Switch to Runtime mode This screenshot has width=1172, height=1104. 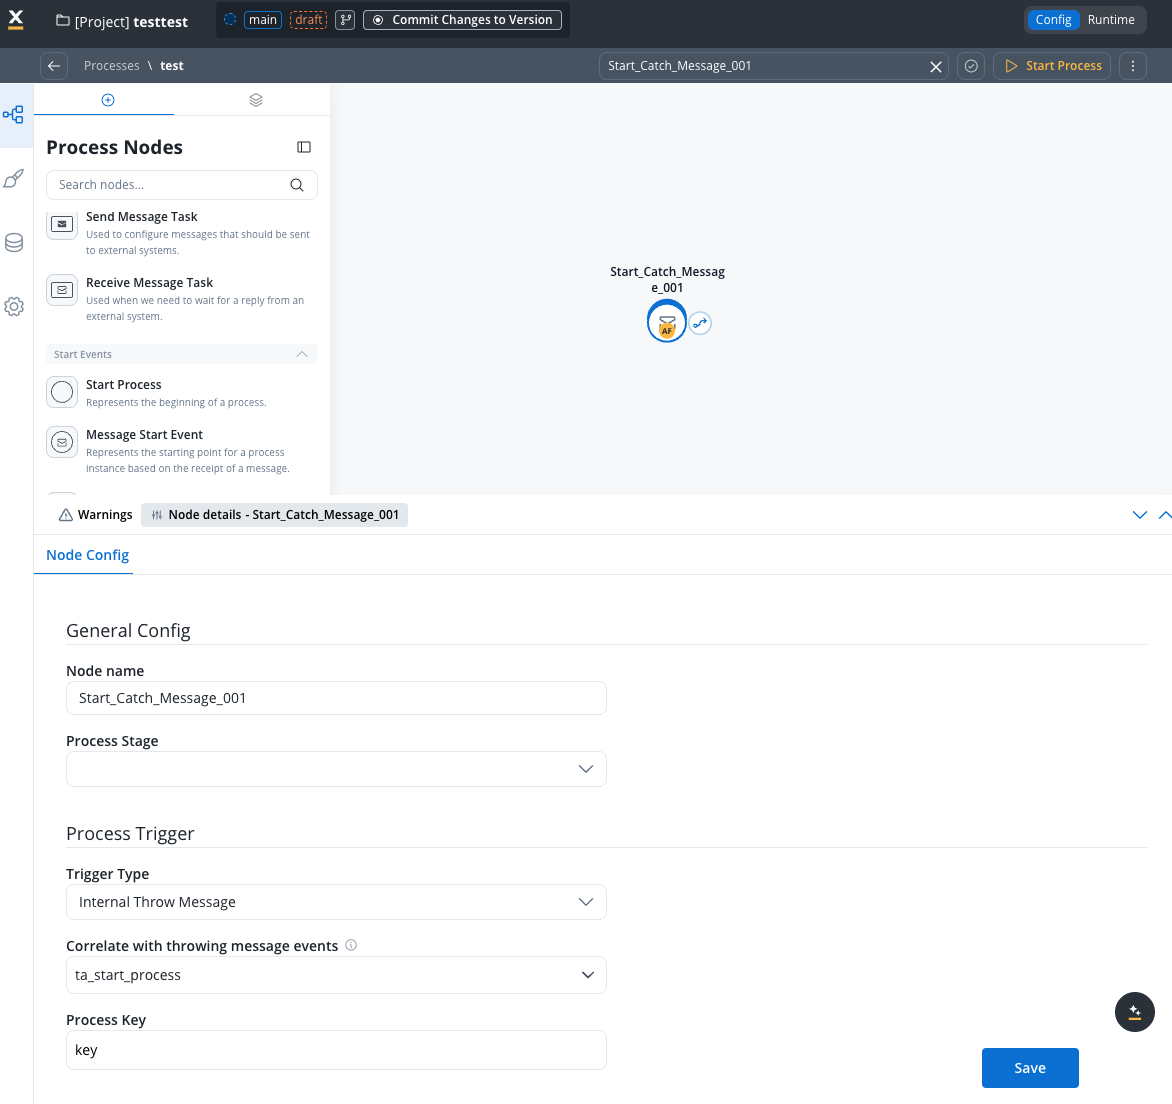(1110, 20)
